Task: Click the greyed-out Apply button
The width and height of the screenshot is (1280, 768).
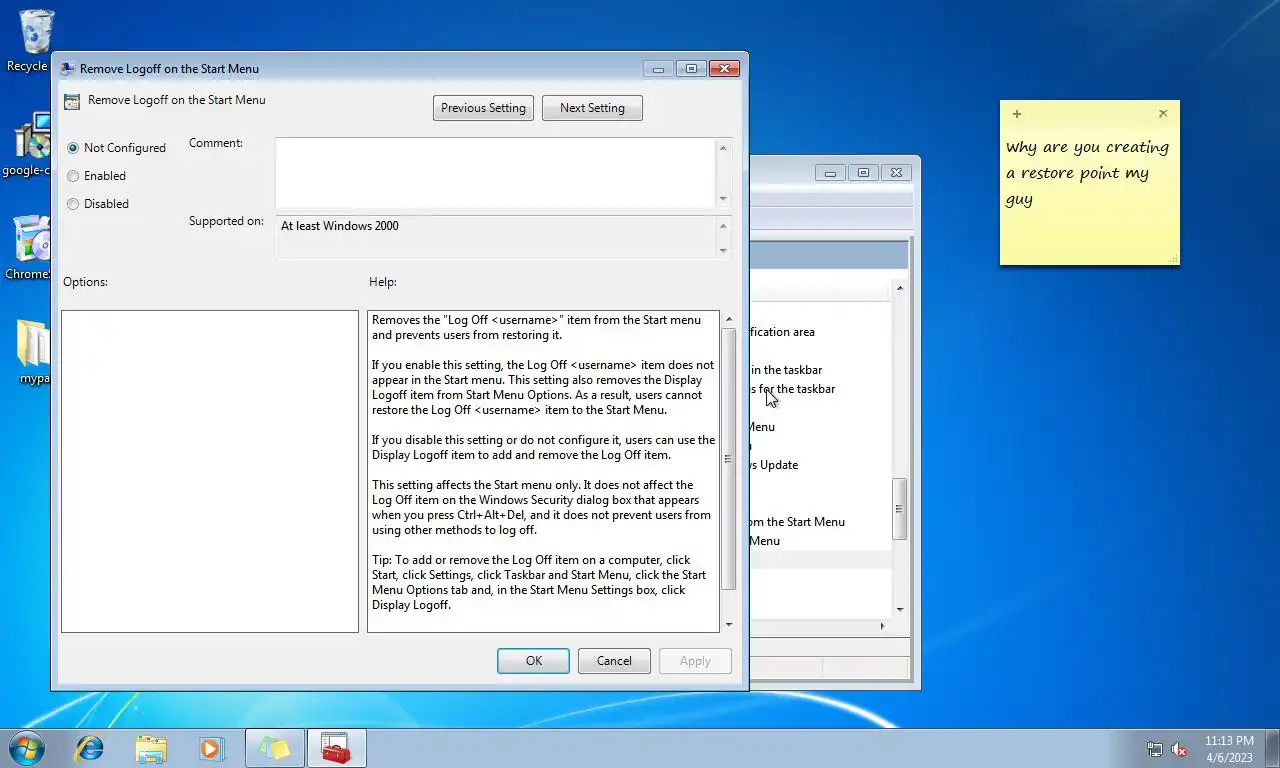Action: tap(695, 661)
